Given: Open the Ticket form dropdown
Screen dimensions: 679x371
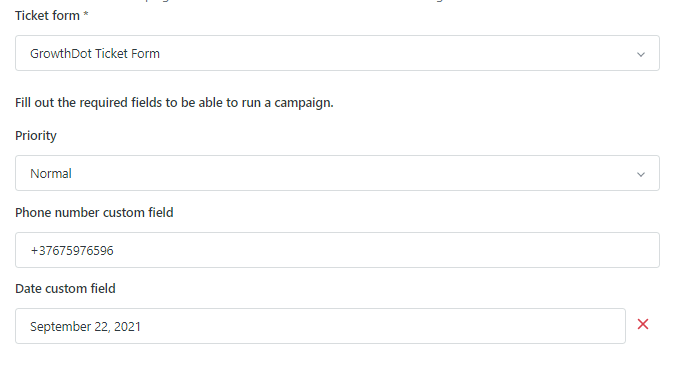Looking at the screenshot, I should [337, 53].
